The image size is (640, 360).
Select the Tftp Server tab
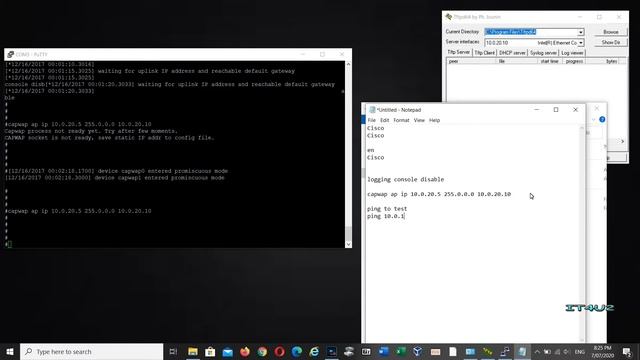pyautogui.click(x=458, y=52)
